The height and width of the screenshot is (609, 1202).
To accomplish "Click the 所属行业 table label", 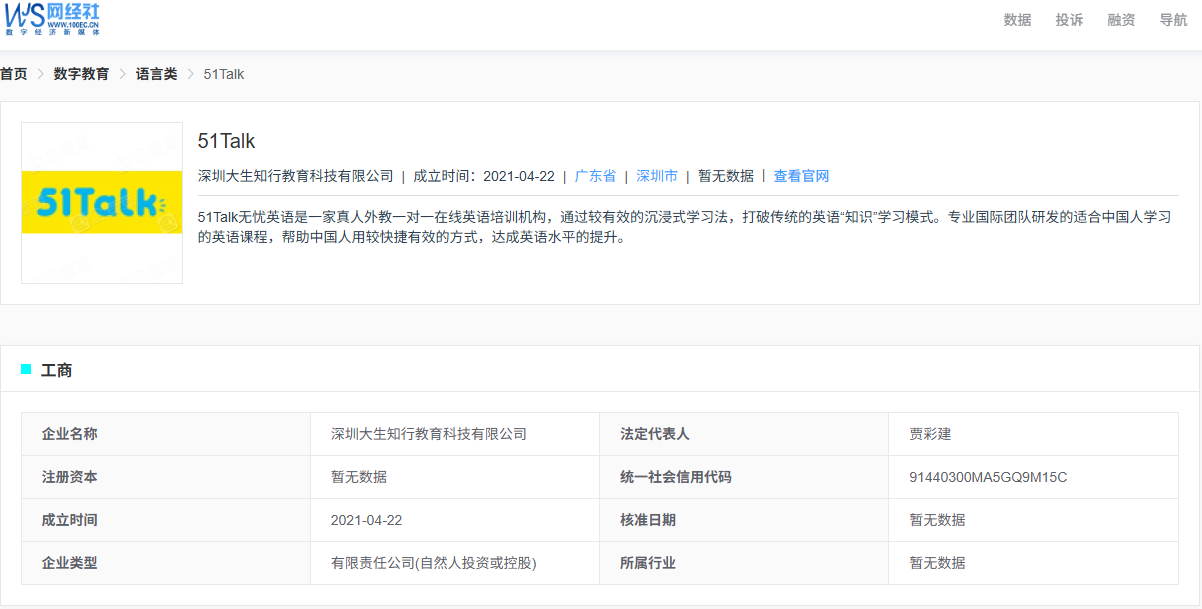I will [648, 563].
